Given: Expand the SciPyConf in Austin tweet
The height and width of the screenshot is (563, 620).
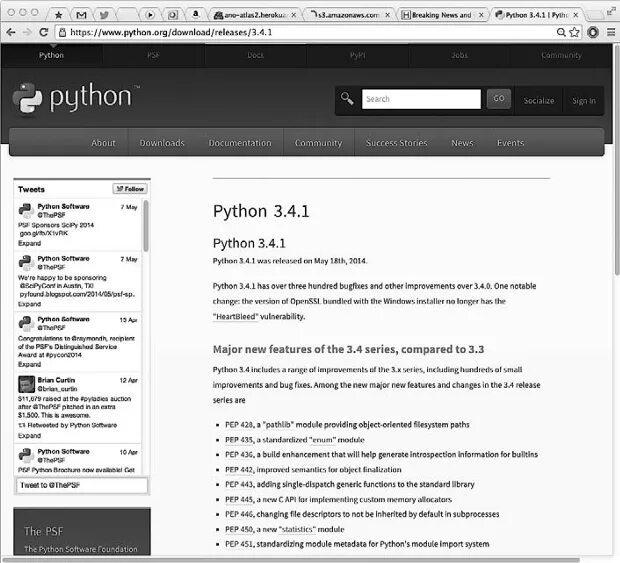Looking at the screenshot, I should [29, 304].
